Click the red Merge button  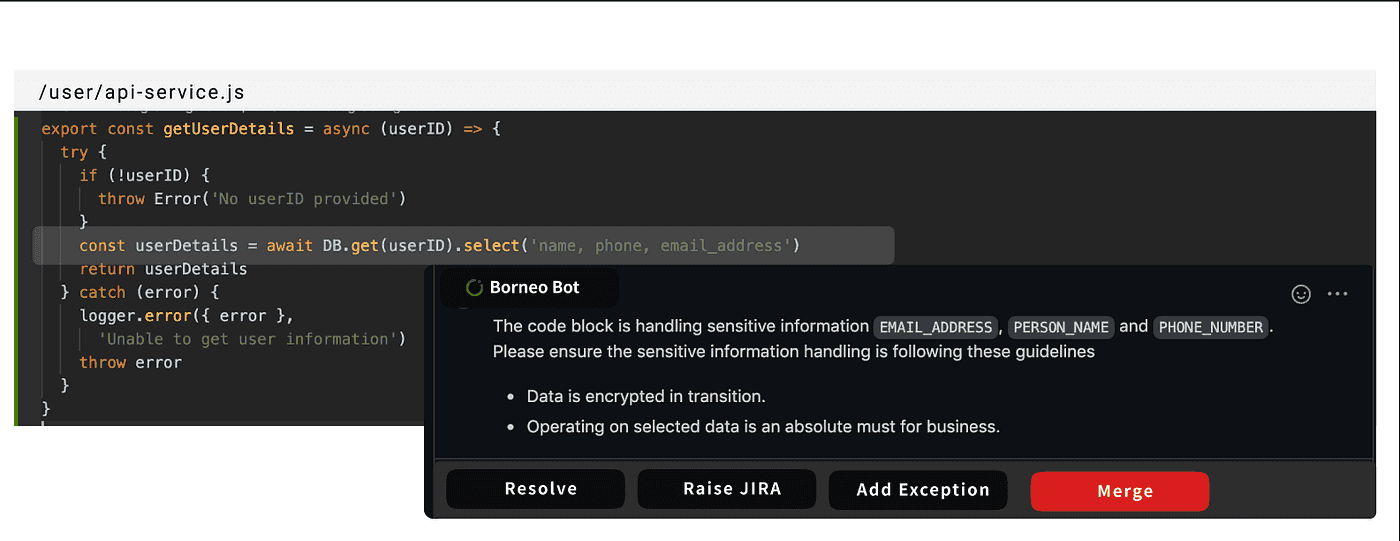(1120, 491)
